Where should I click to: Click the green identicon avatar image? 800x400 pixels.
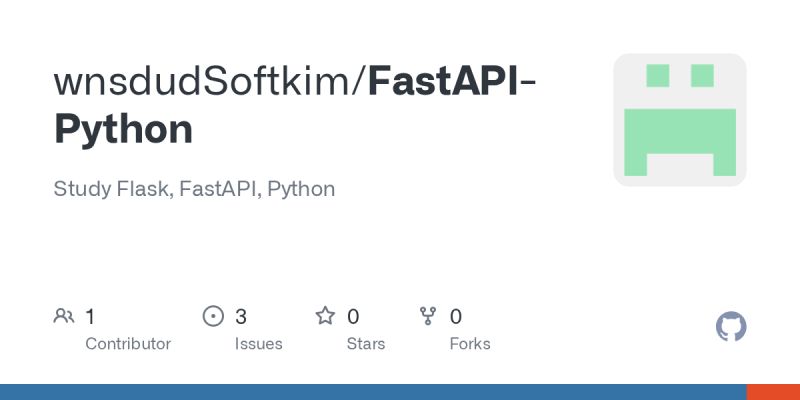680,120
